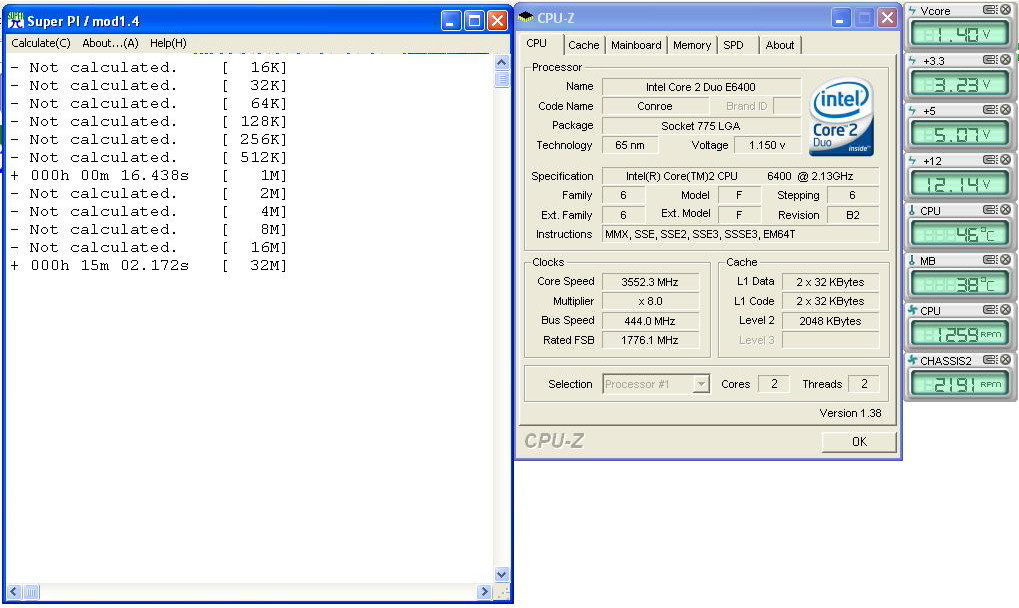Switch to the About tab in CPU-Z
Image resolution: width=1019 pixels, height=608 pixels.
[779, 45]
